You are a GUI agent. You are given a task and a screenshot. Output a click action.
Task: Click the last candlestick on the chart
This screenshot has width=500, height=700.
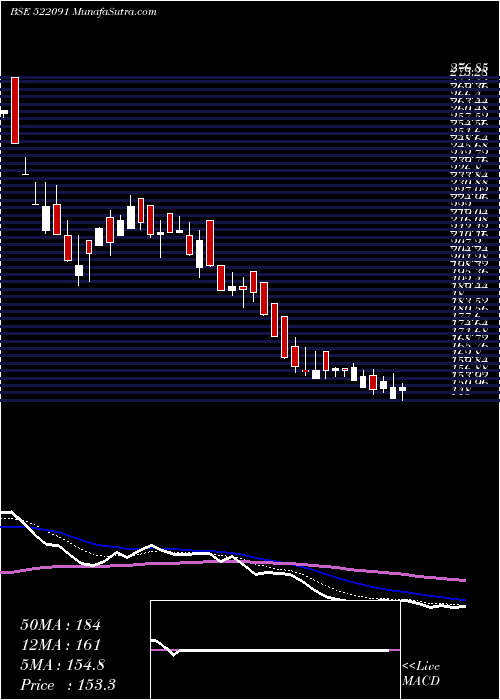[403, 390]
